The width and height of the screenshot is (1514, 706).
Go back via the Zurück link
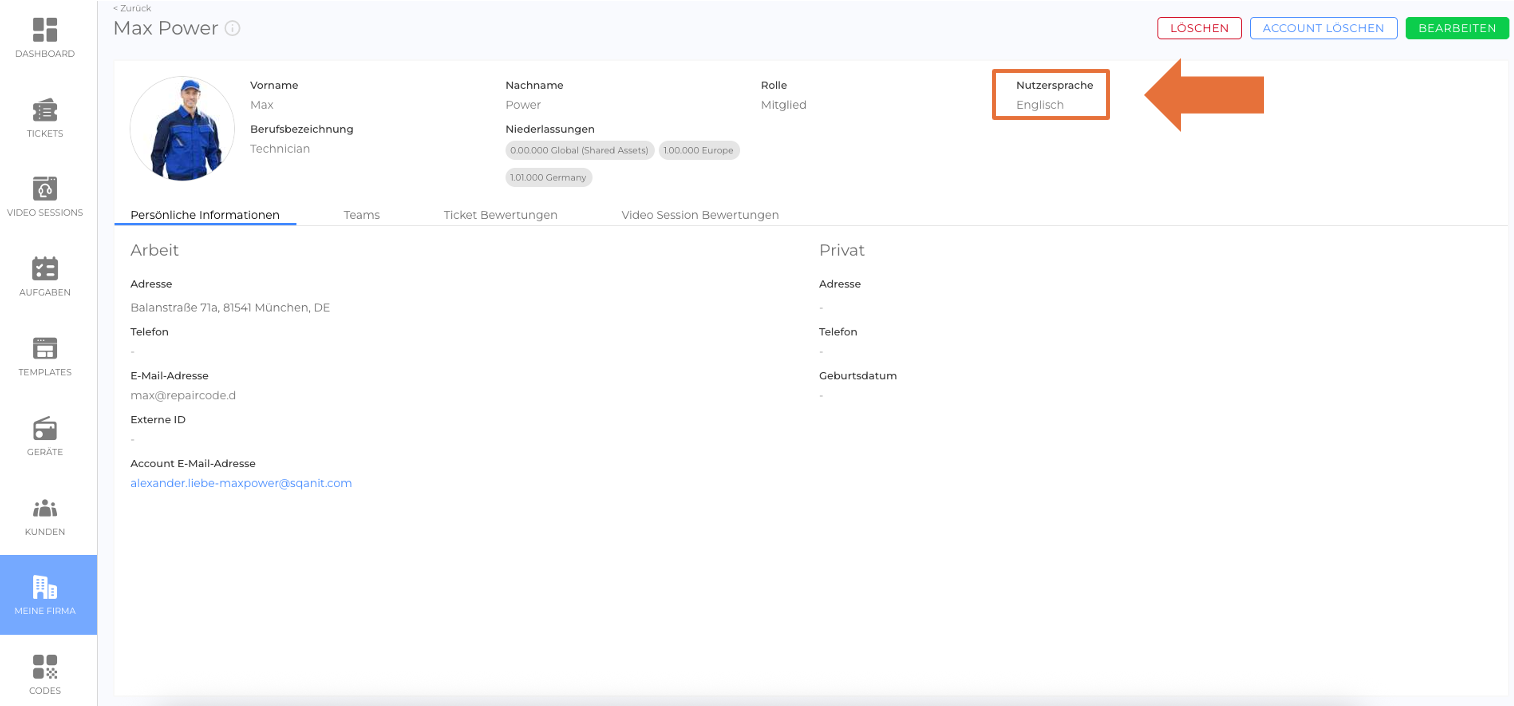(132, 8)
